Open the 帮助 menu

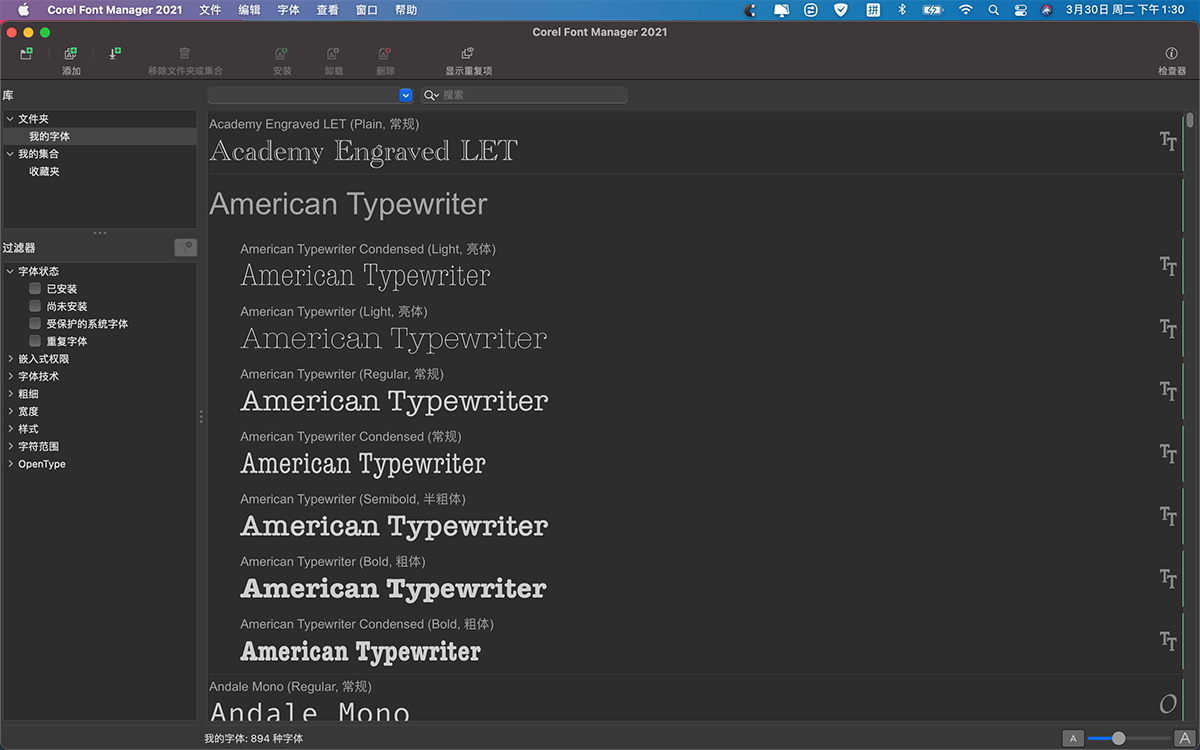[406, 9]
